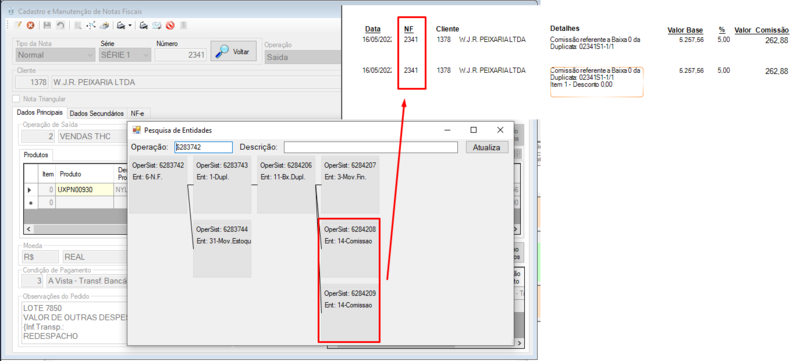Select the entity box OperSist 6283744
The image size is (800, 361).
point(222,249)
